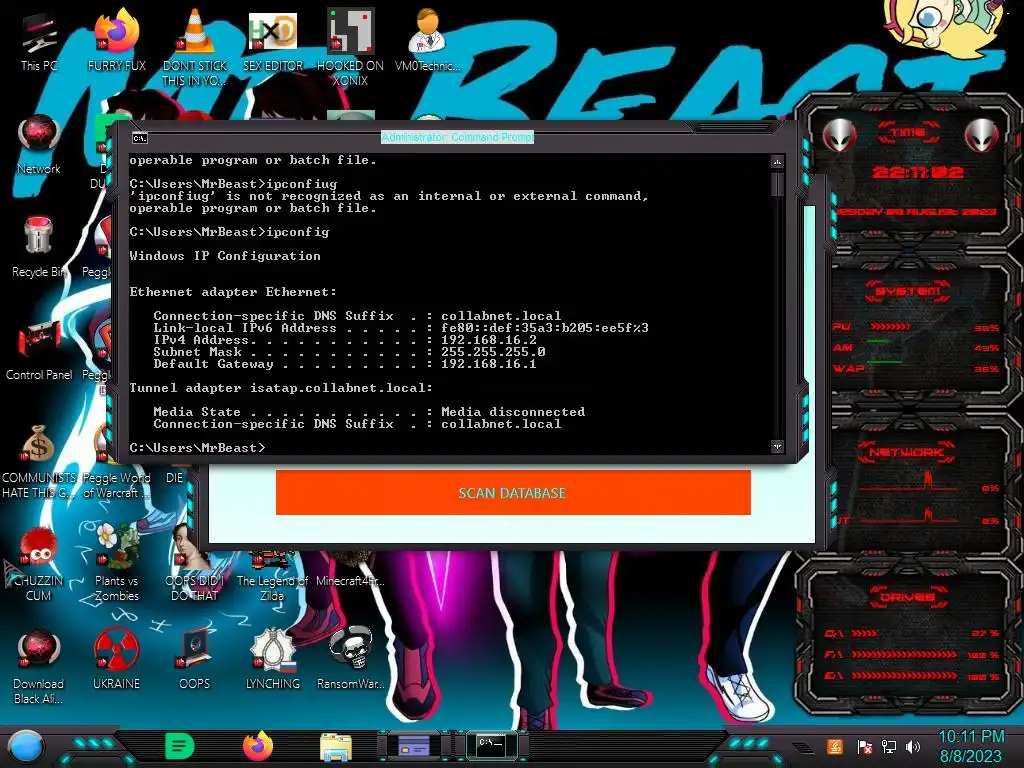Open the Action Center flag tray icon
Viewport: 1024px width, 768px height.
[864, 746]
